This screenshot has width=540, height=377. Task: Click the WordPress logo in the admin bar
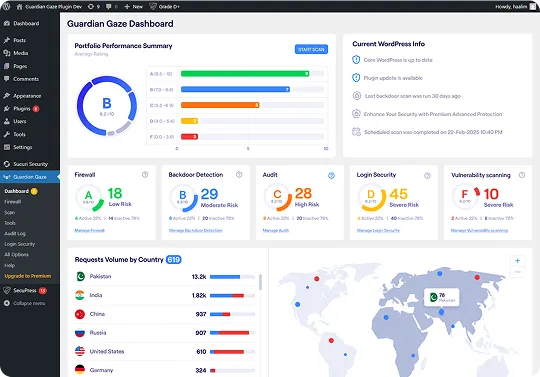pyautogui.click(x=6, y=7)
